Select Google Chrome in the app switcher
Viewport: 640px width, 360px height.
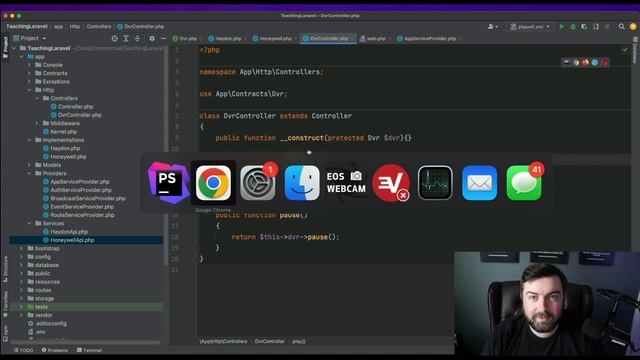(x=213, y=183)
